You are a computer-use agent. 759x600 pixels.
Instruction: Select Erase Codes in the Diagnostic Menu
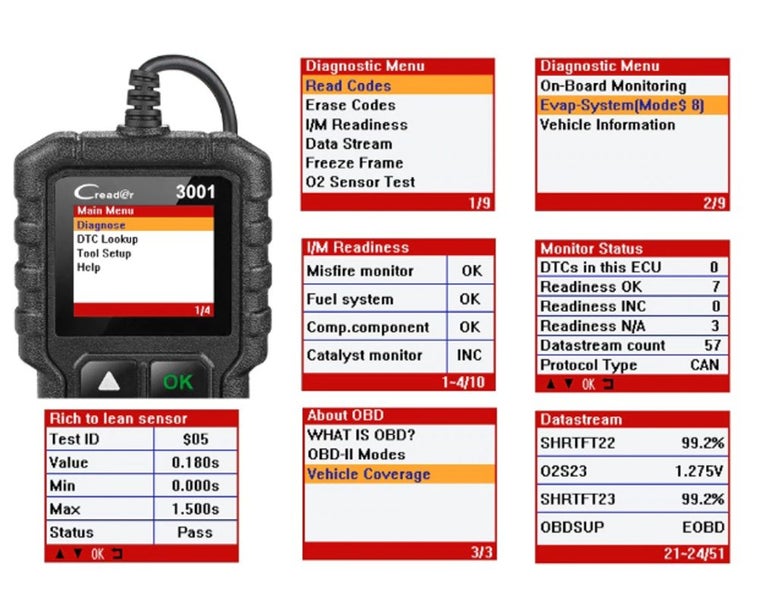coord(350,105)
